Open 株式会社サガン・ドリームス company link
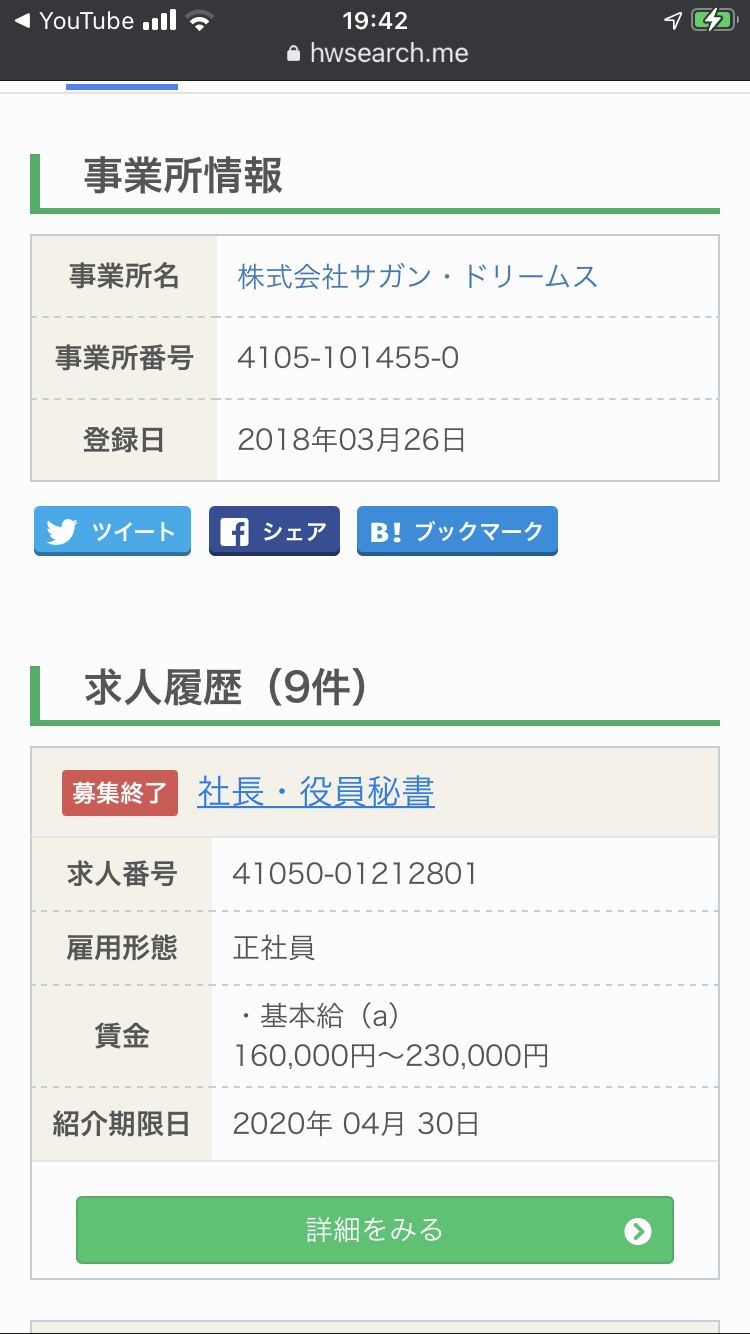 point(418,276)
